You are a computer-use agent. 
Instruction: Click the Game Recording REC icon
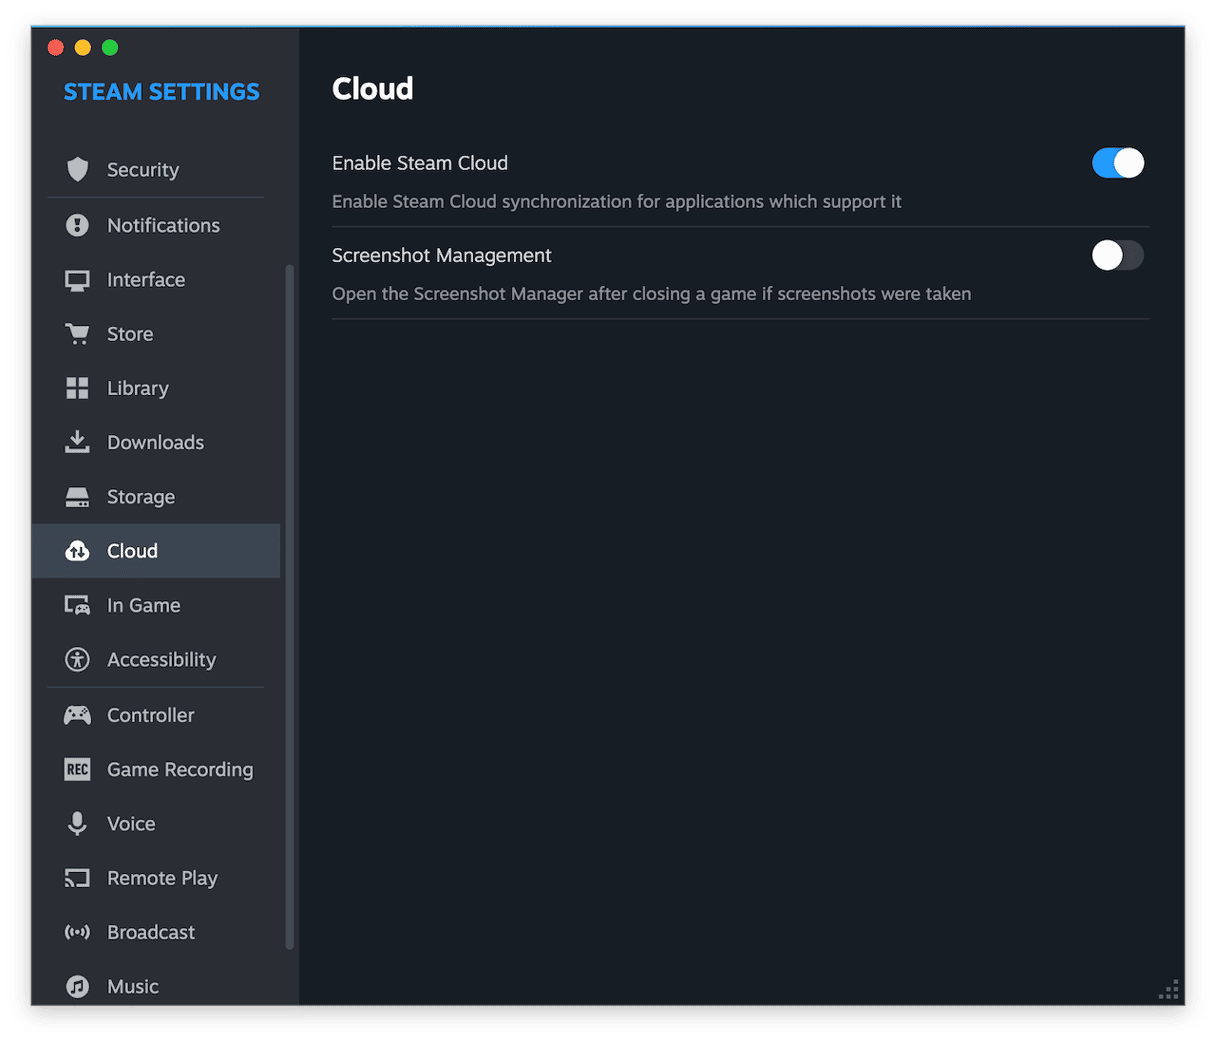(77, 769)
